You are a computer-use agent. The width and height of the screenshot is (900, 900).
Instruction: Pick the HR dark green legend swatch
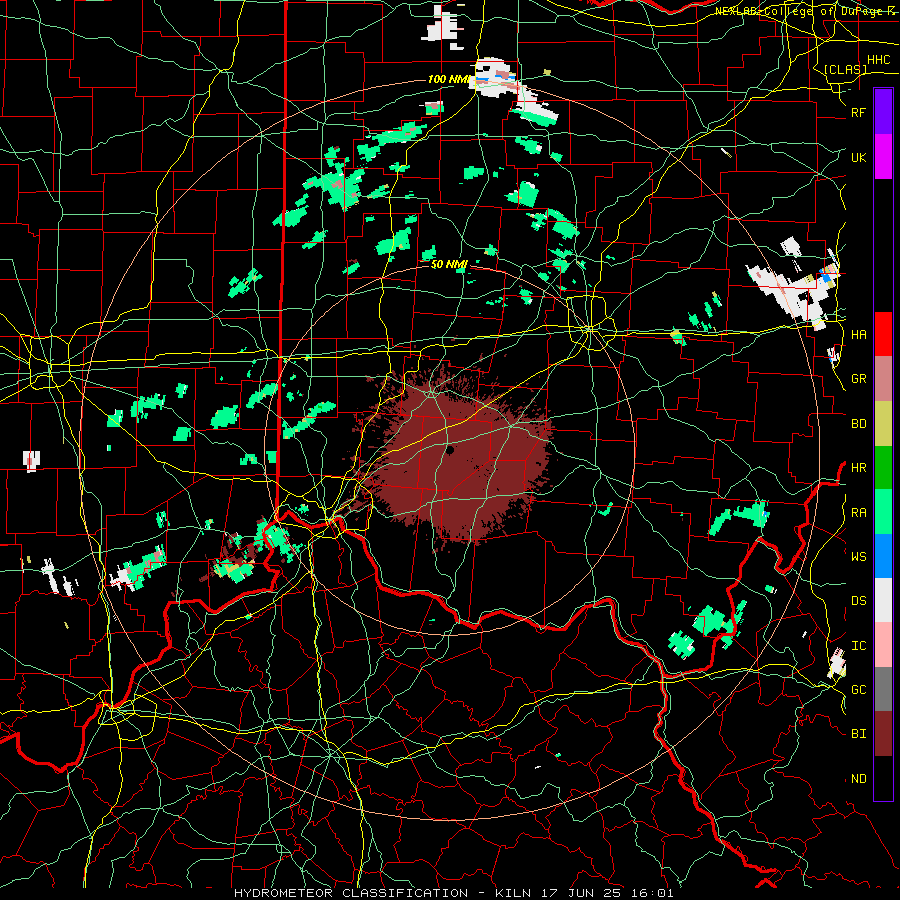[883, 468]
